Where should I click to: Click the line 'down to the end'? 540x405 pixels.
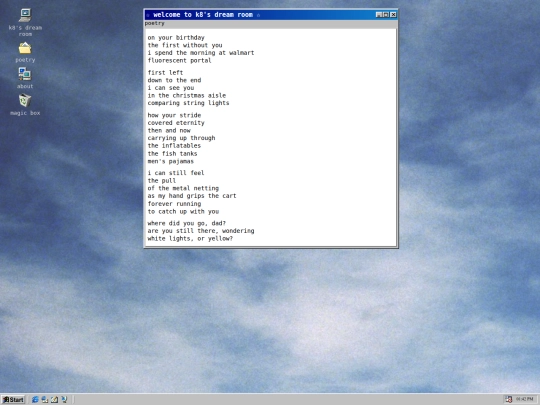(174, 80)
